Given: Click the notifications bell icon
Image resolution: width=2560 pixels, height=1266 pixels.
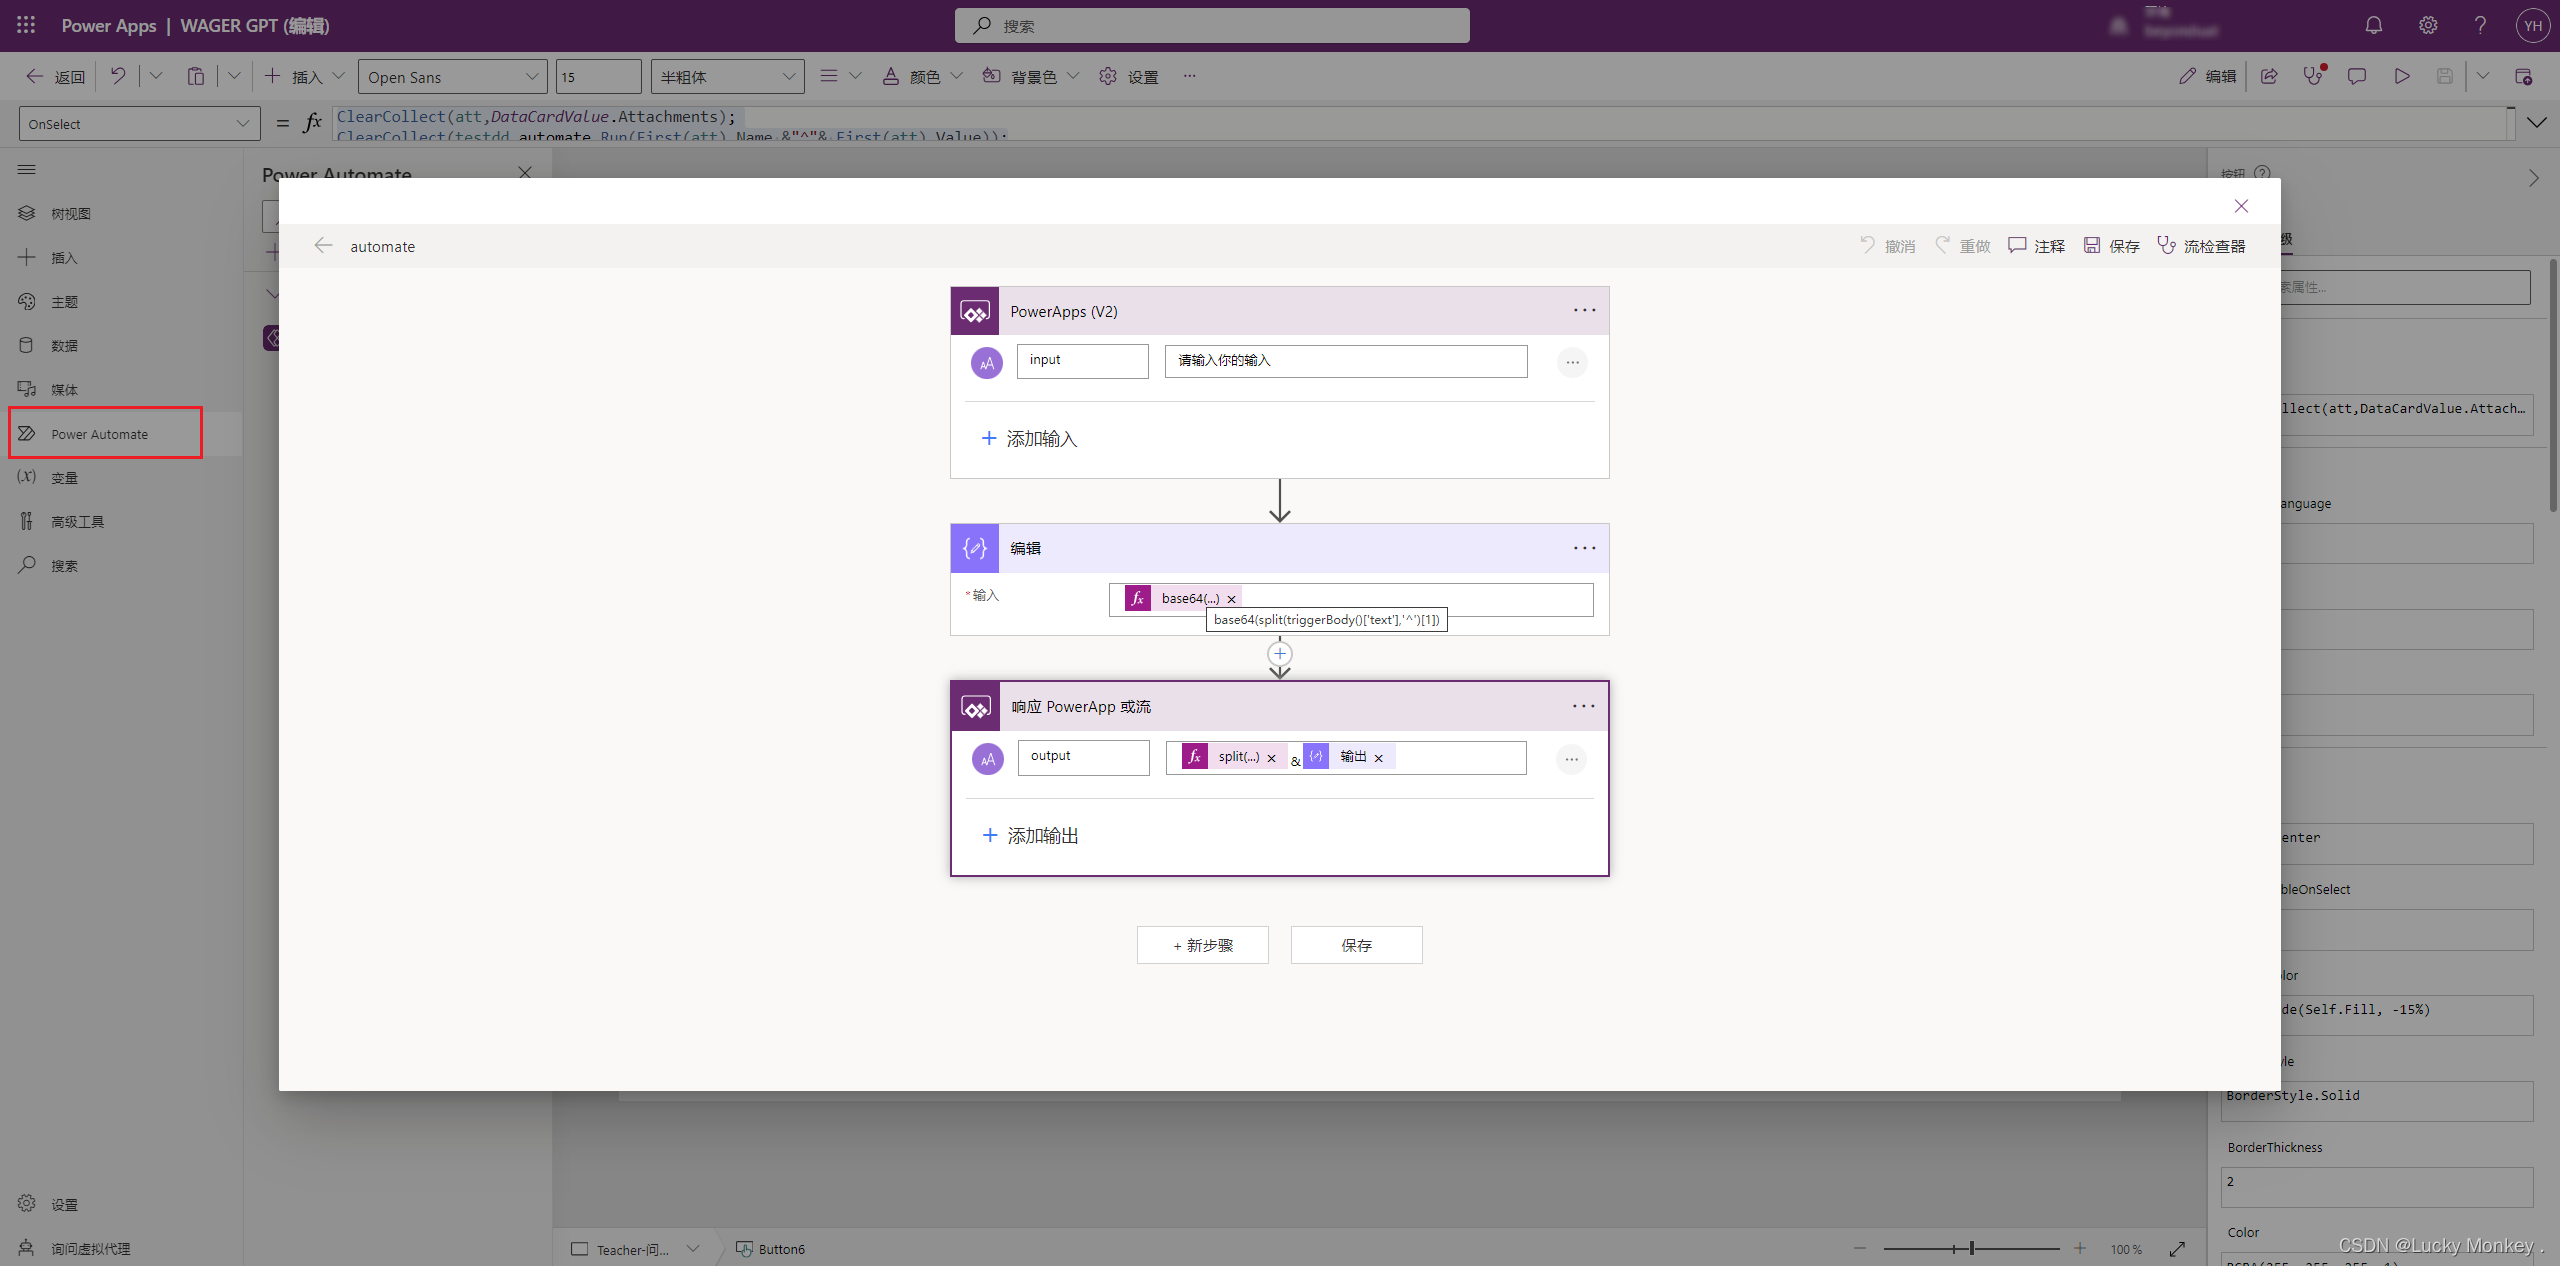Looking at the screenshot, I should pyautogui.click(x=2374, y=25).
